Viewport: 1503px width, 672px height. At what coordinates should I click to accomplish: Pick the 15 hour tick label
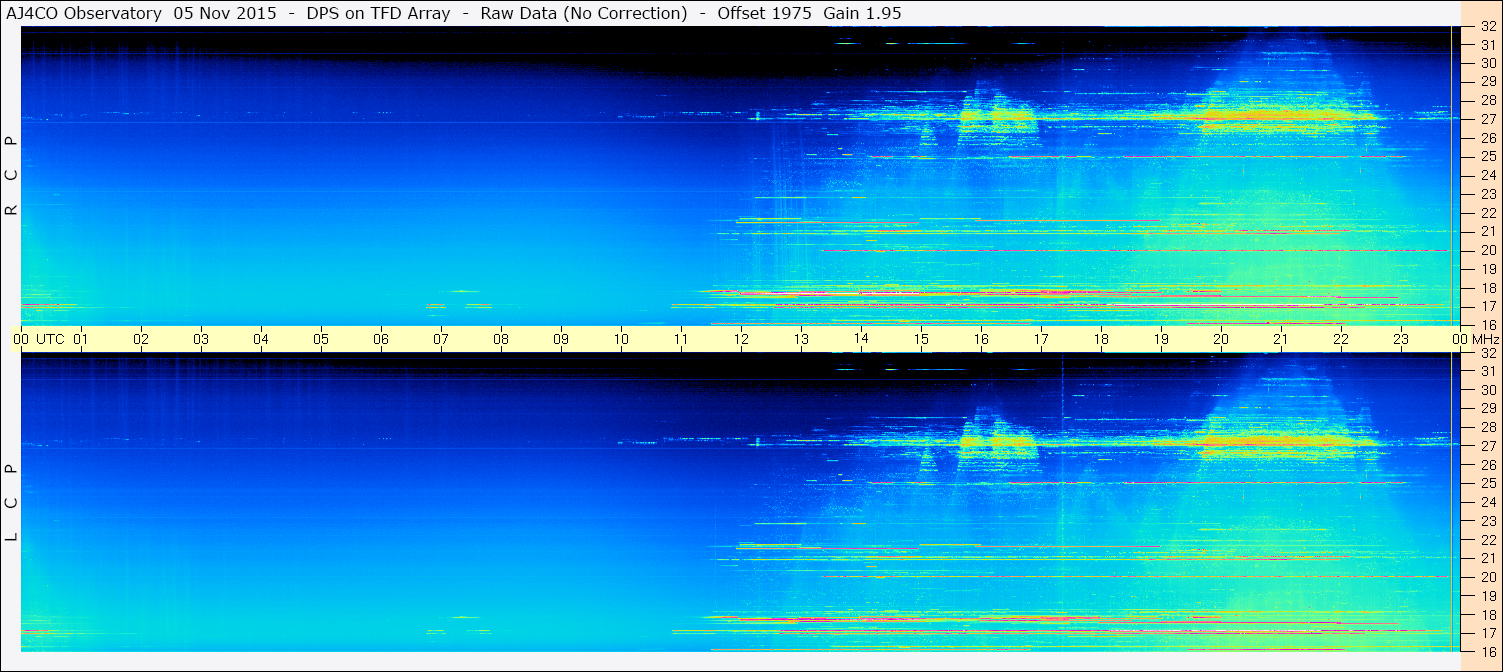pos(921,339)
